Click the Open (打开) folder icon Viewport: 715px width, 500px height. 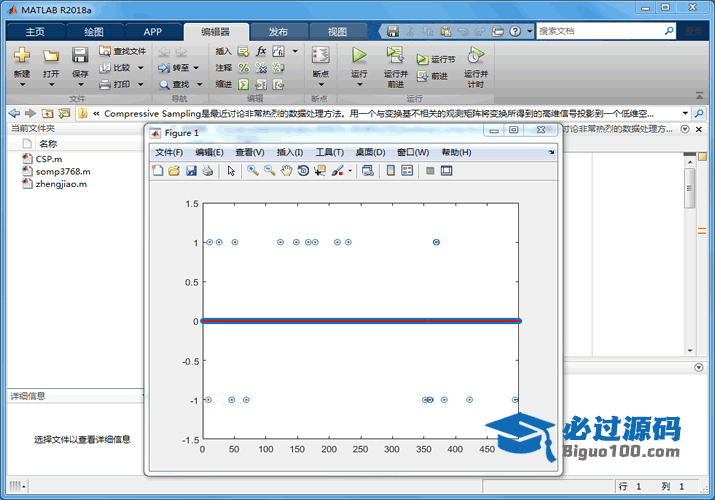pos(51,56)
